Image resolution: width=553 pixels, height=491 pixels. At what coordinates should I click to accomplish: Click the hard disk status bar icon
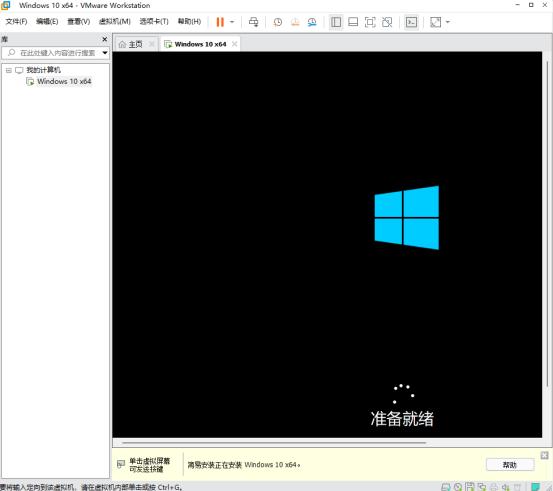click(x=446, y=487)
